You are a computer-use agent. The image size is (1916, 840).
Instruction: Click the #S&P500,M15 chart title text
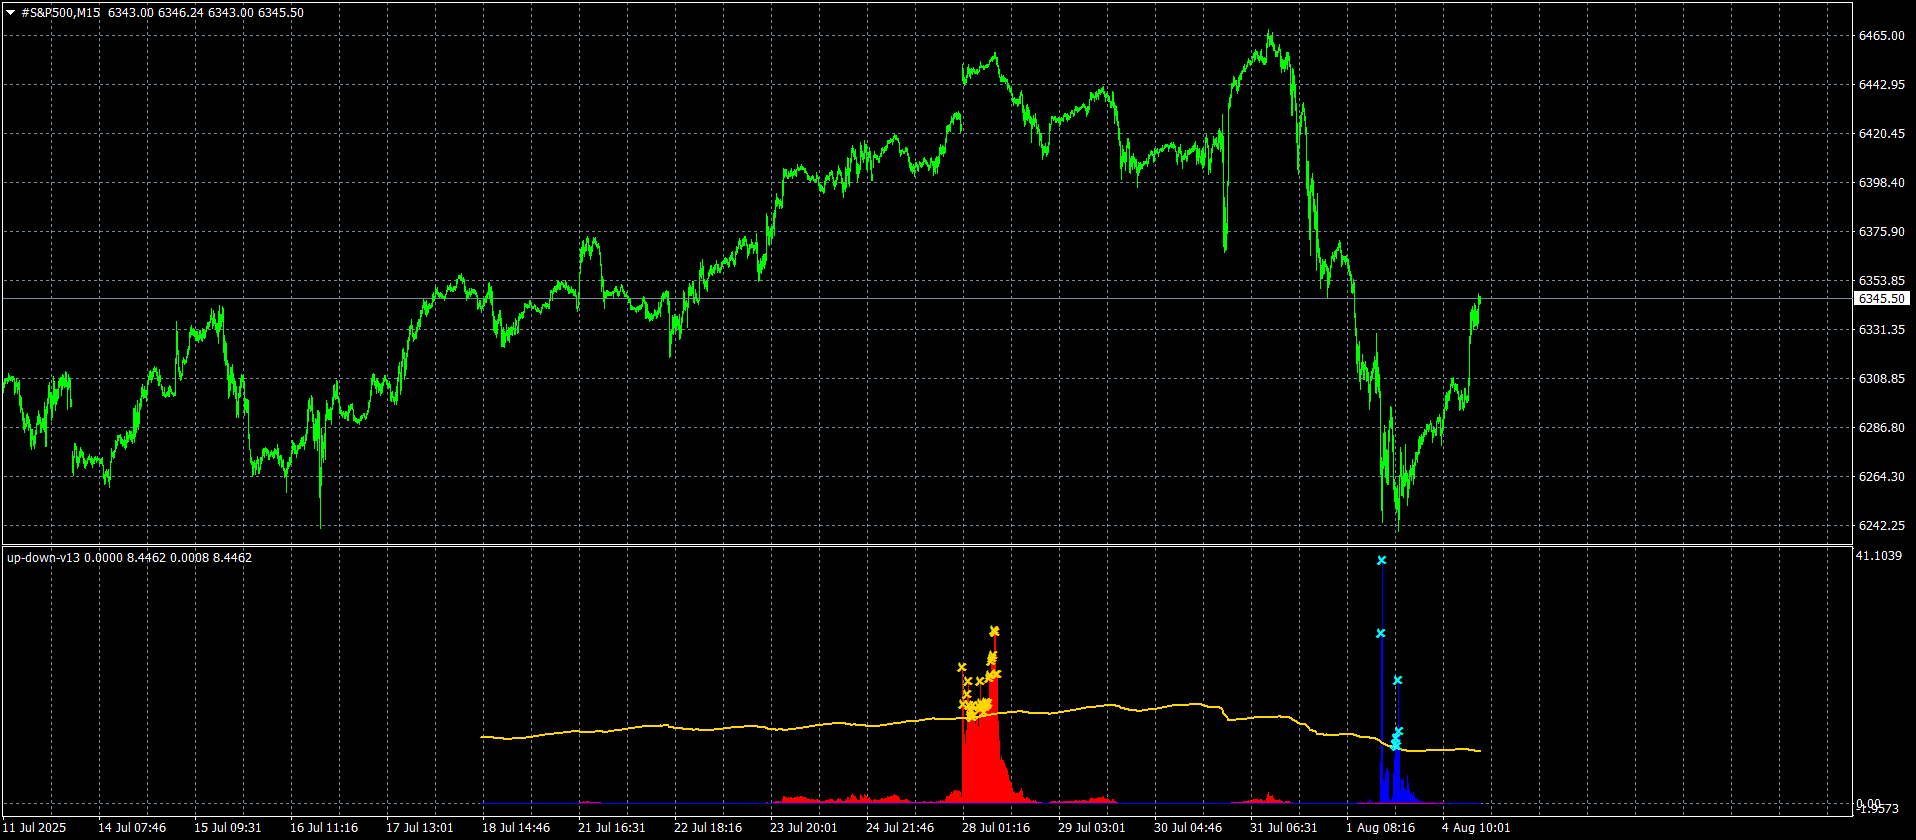click(x=61, y=13)
